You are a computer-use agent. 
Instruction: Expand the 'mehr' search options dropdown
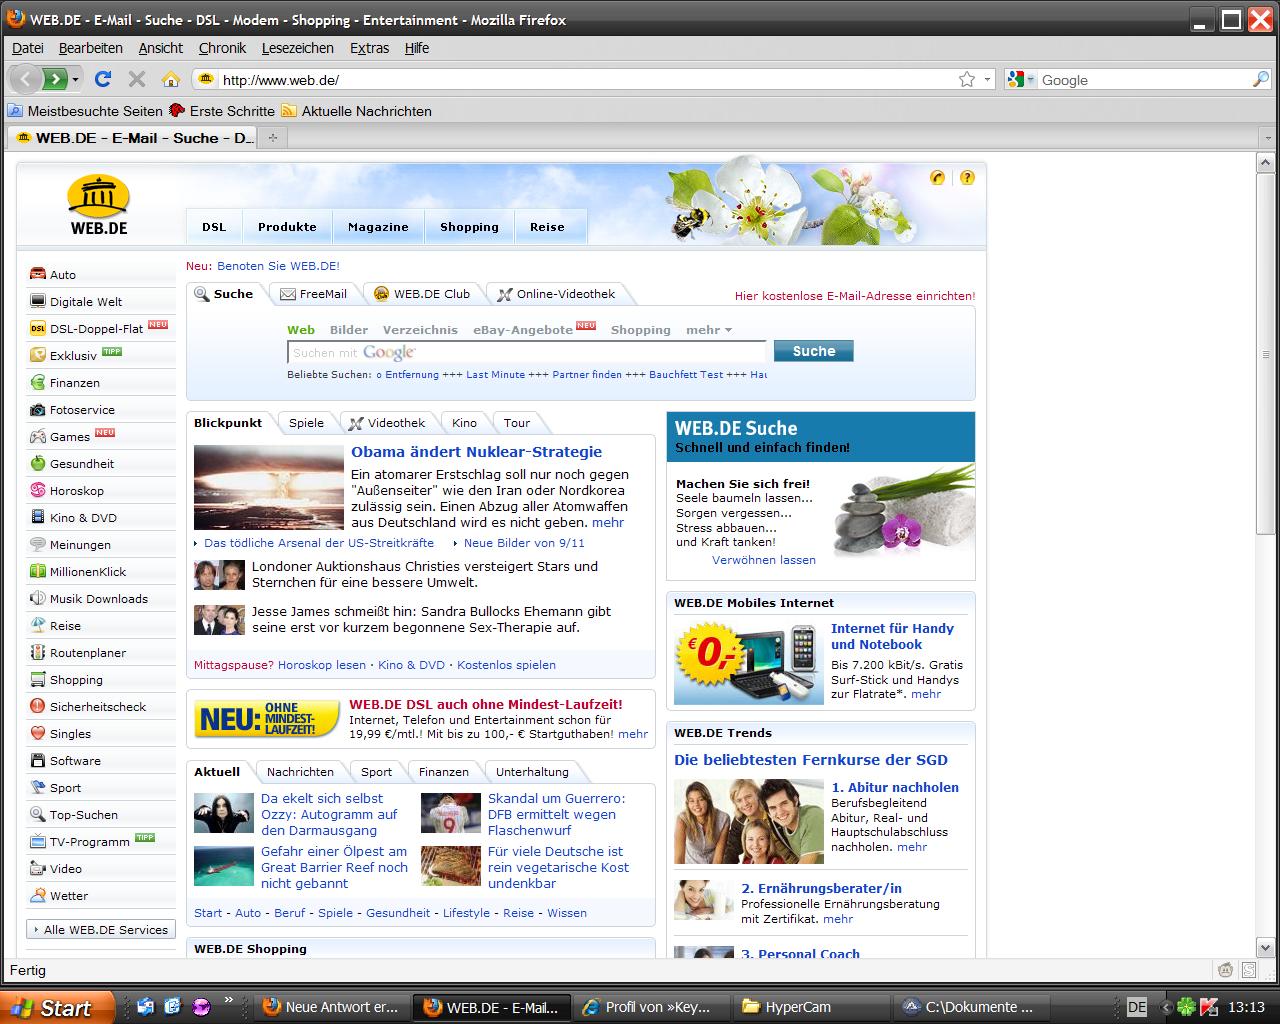[709, 330]
